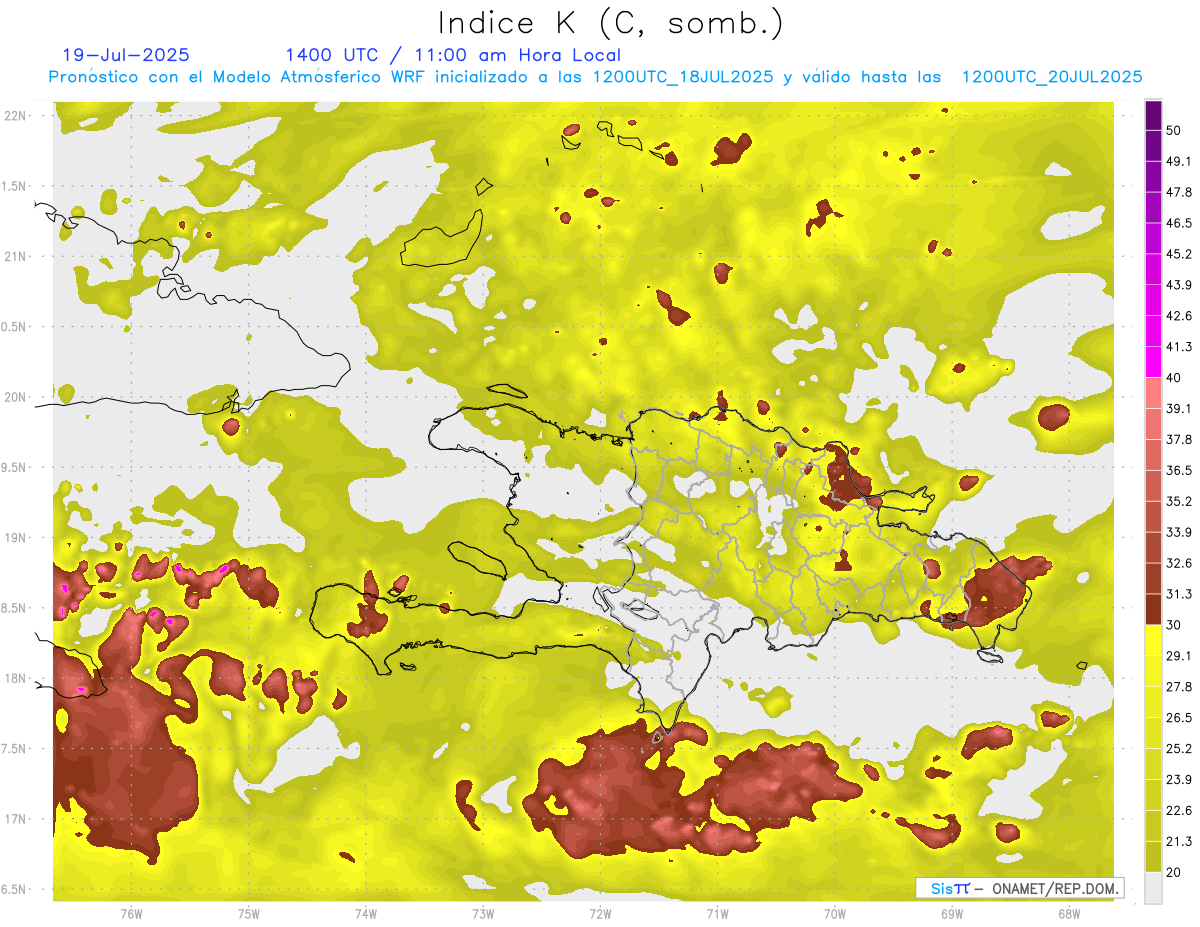
Task: Click the "0.5N" latitude axis label
Action: pos(14,327)
